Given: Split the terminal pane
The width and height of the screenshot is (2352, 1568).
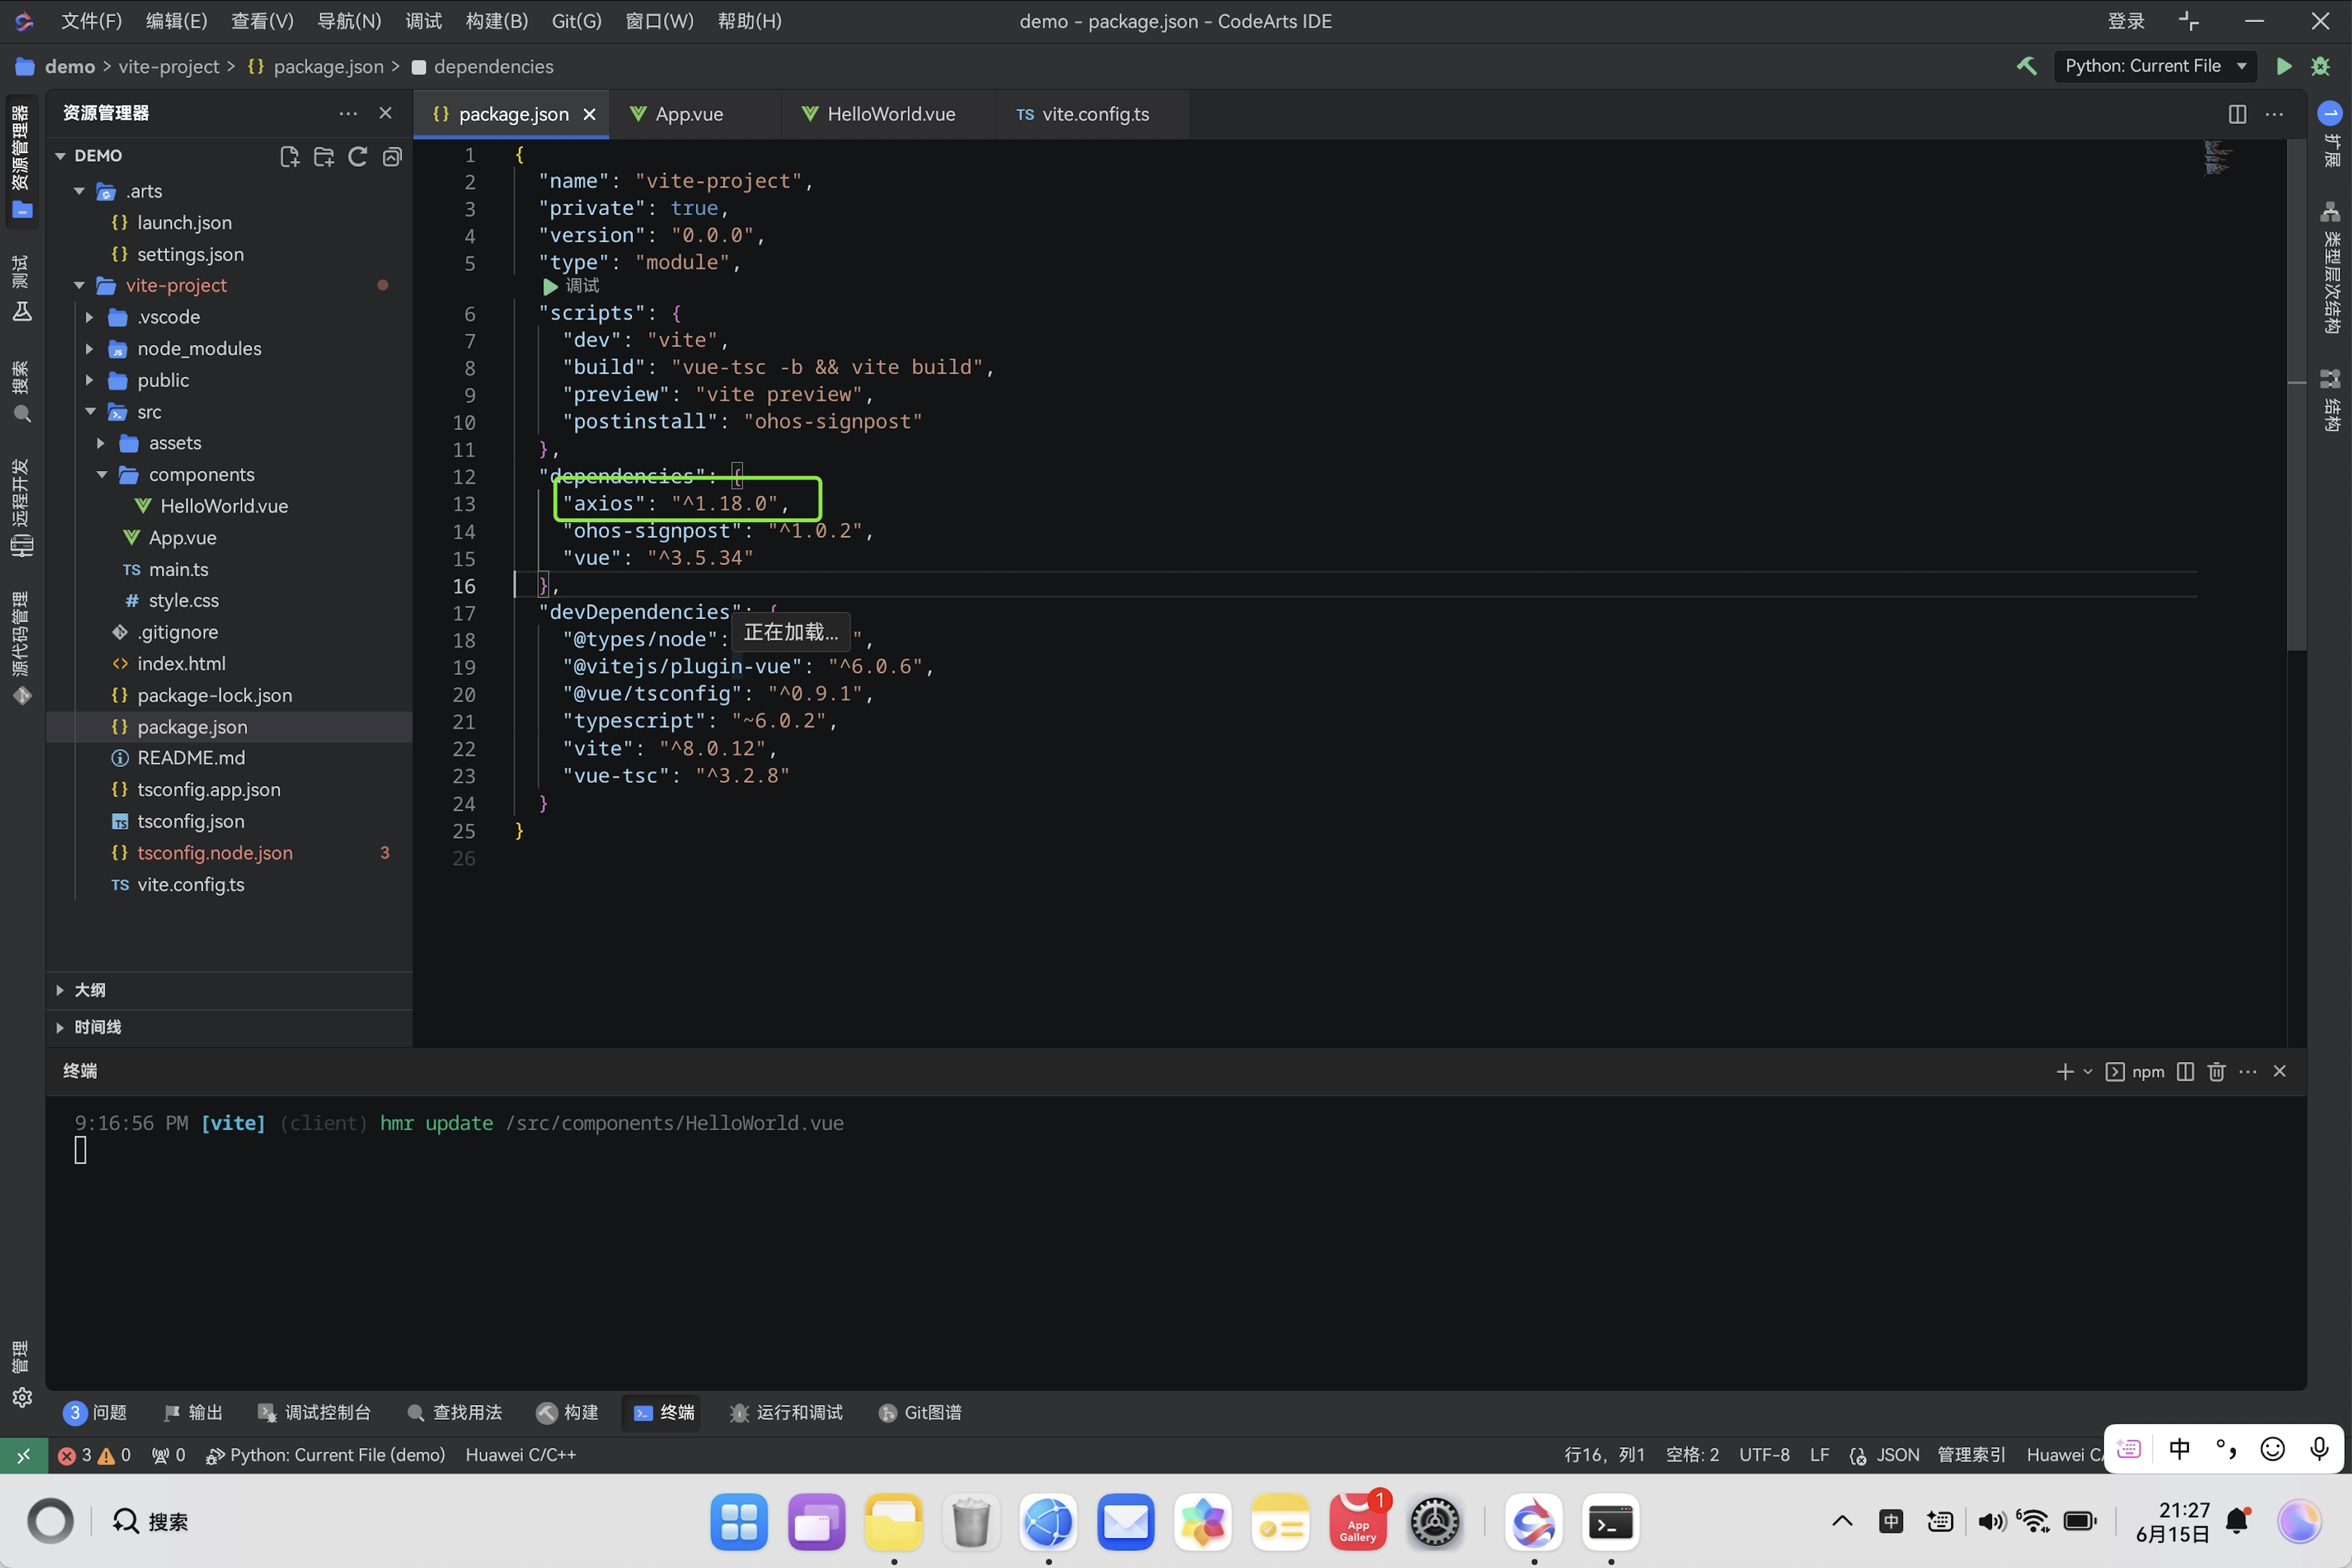Looking at the screenshot, I should click(x=2185, y=1071).
